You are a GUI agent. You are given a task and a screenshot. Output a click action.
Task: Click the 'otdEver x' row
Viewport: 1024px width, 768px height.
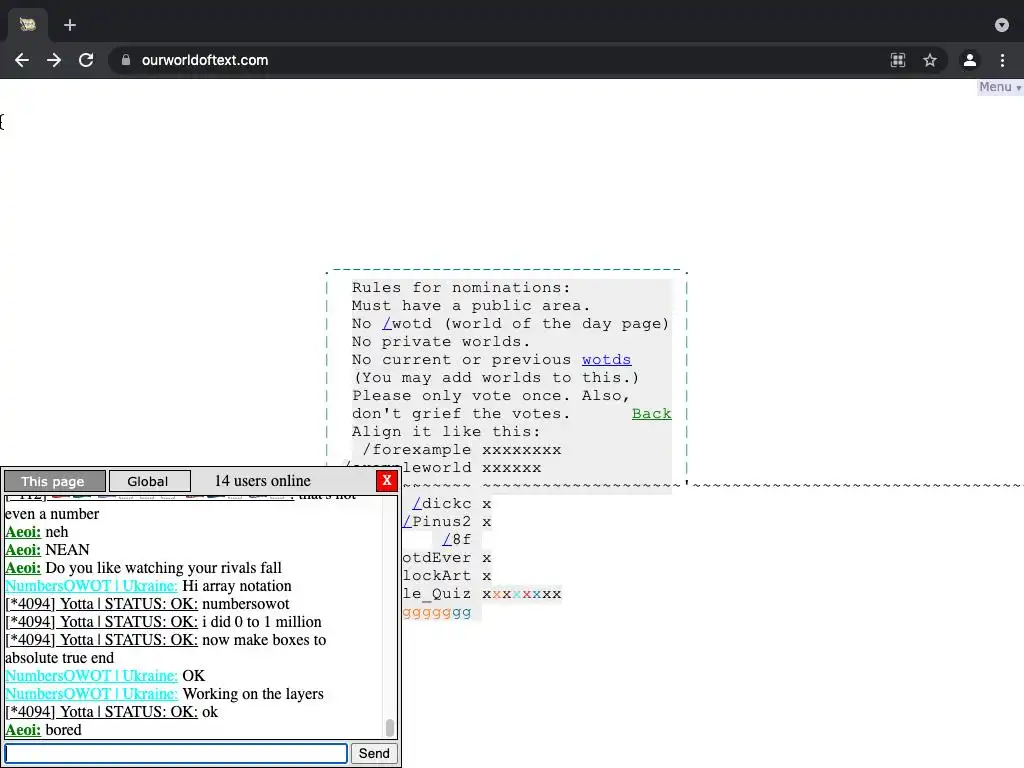click(x=447, y=558)
